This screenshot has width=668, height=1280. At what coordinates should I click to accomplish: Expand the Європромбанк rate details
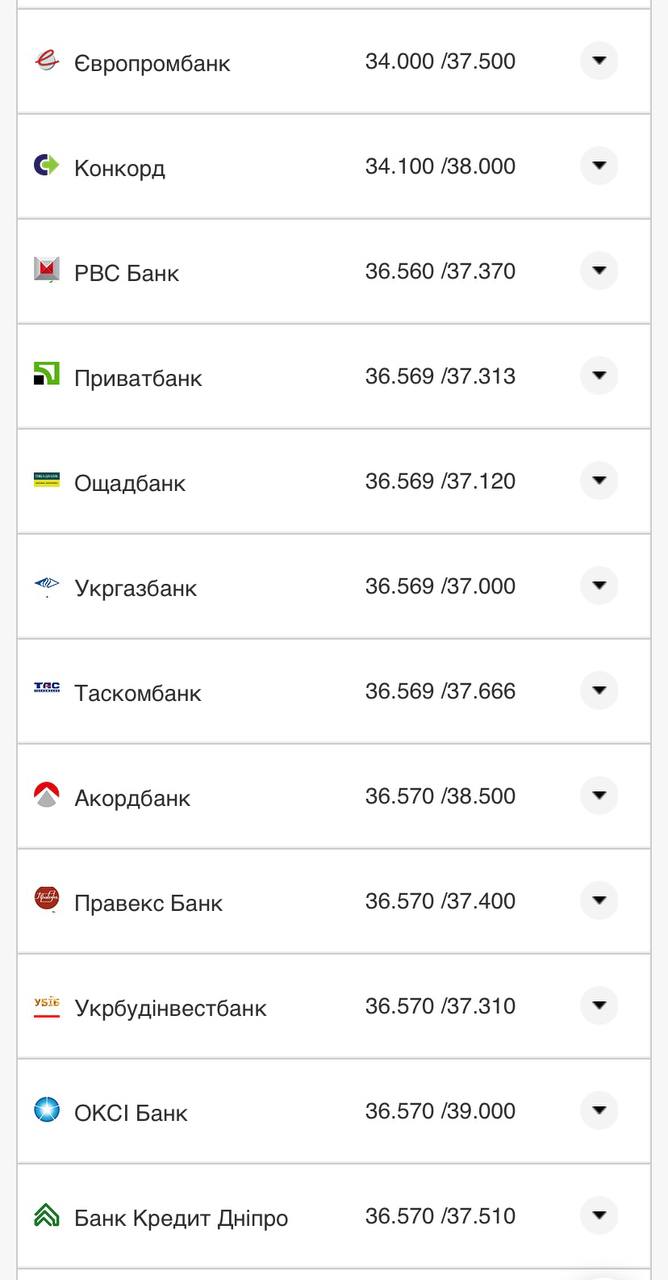599,61
